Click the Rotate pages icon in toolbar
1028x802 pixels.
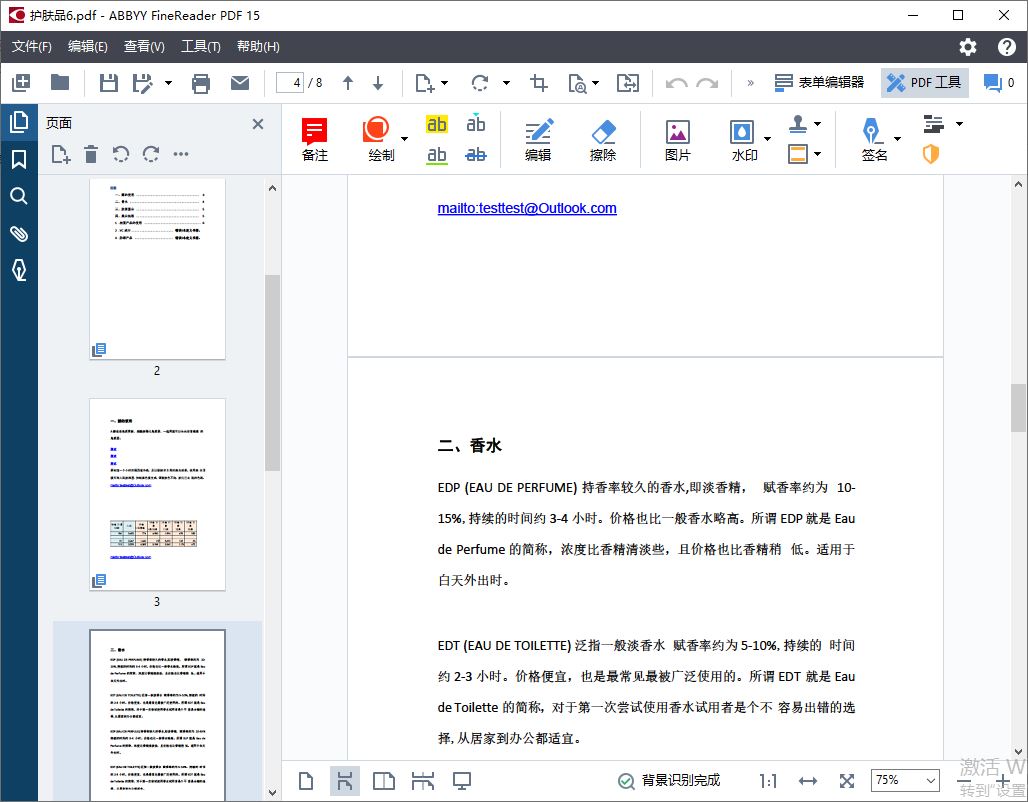pyautogui.click(x=480, y=83)
